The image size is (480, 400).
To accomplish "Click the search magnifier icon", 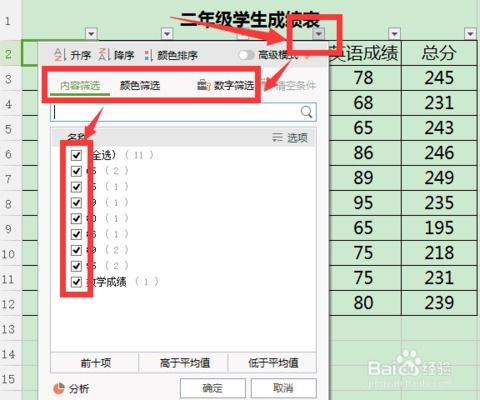I will pos(306,112).
